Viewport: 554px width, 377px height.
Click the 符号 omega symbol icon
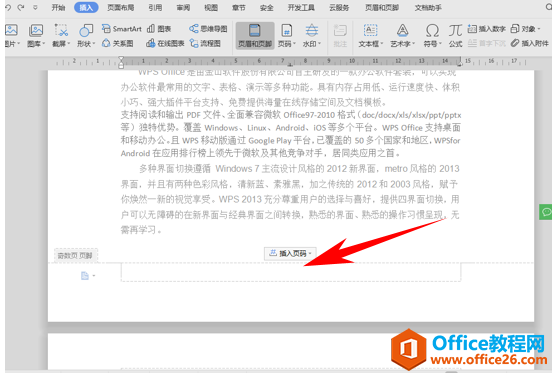coord(432,31)
